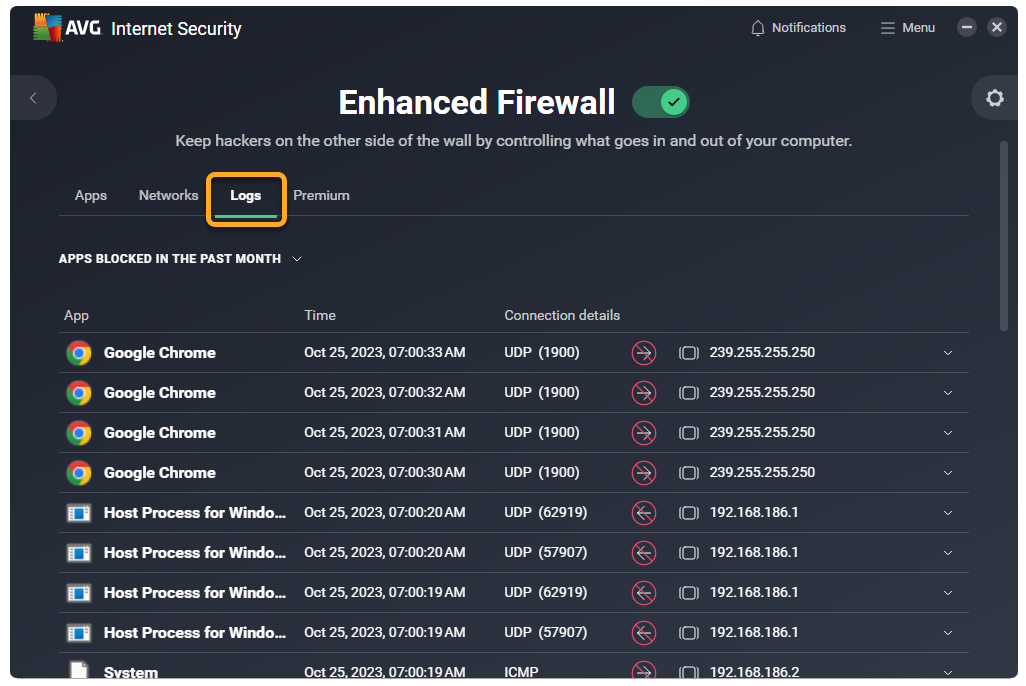Click blocked inbound arrow for UDP 62919 at 07:00:20
This screenshot has width=1026, height=686.
coord(644,513)
